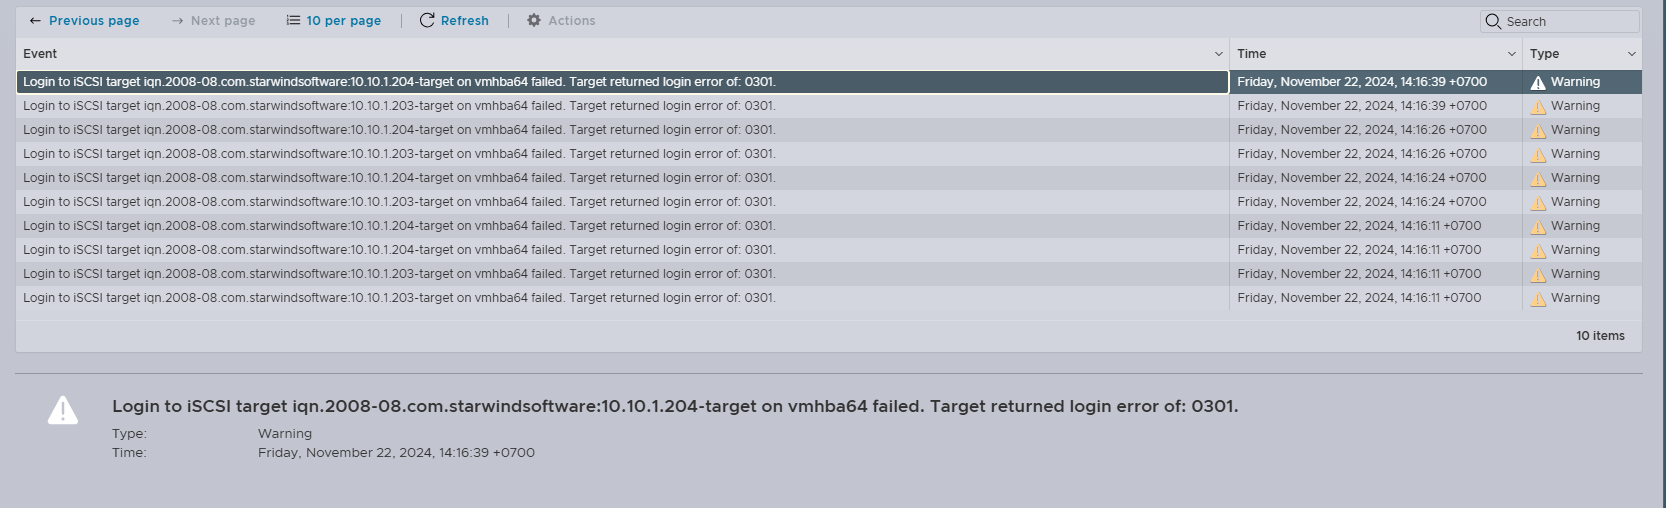Click warning triangle icon in selected first row
Viewport: 1666px width, 508px height.
(1538, 82)
